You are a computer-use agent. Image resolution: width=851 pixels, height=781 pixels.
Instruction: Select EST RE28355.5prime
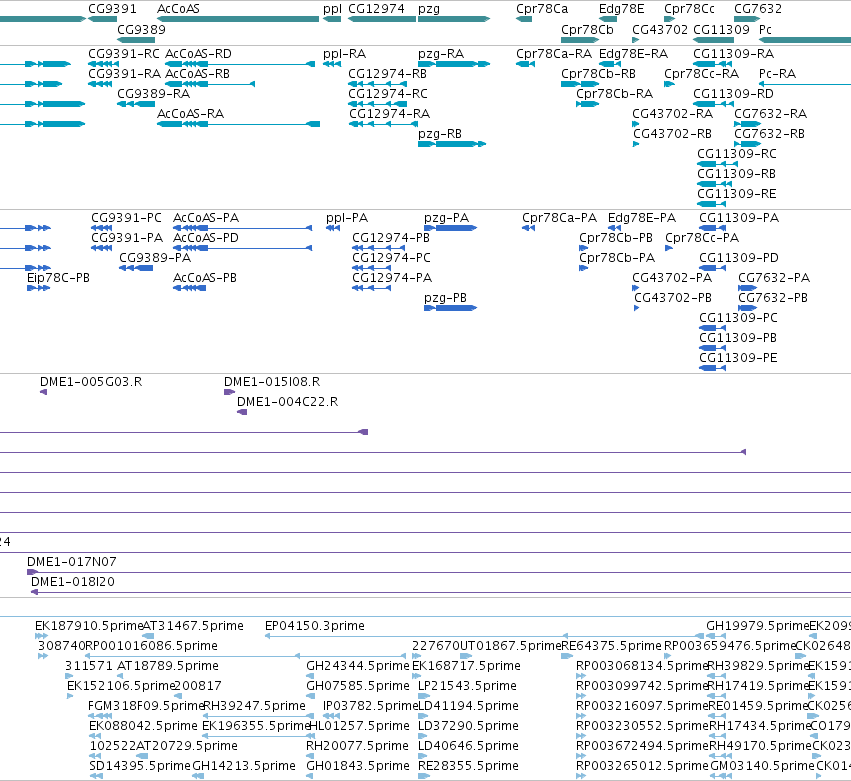click(x=424, y=776)
